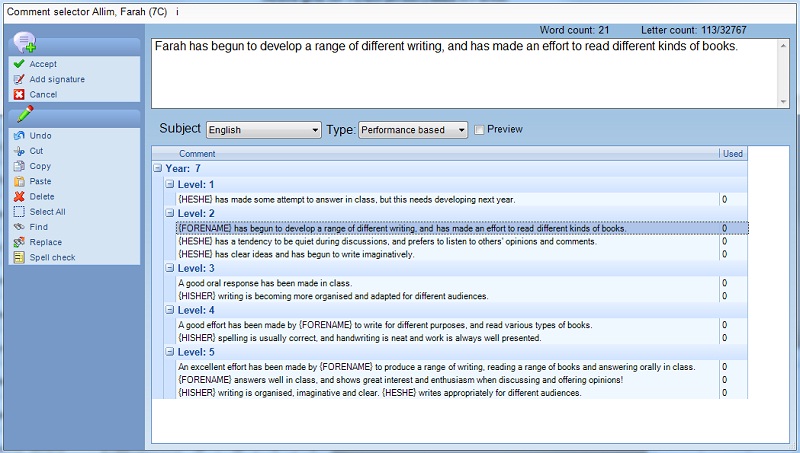Open the Type dropdown showing Performance based
800x453 pixels.
(x=413, y=130)
